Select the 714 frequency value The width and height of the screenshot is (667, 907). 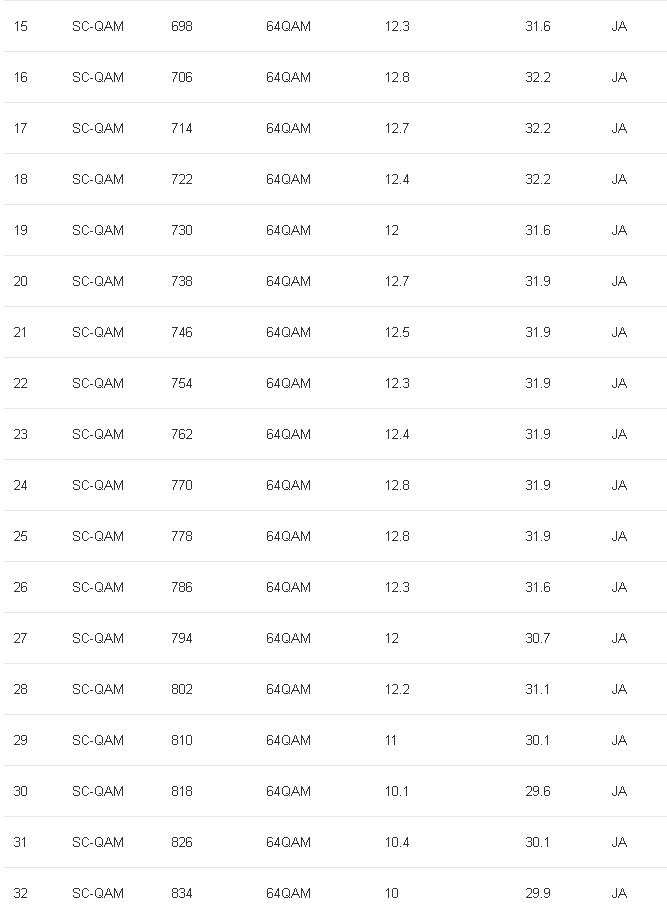coord(182,128)
